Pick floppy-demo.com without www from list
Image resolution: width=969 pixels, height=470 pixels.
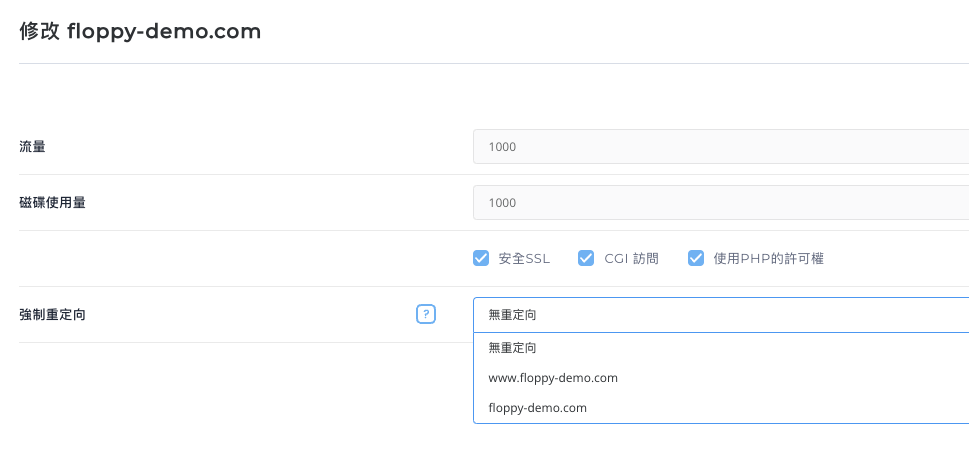click(x=537, y=408)
